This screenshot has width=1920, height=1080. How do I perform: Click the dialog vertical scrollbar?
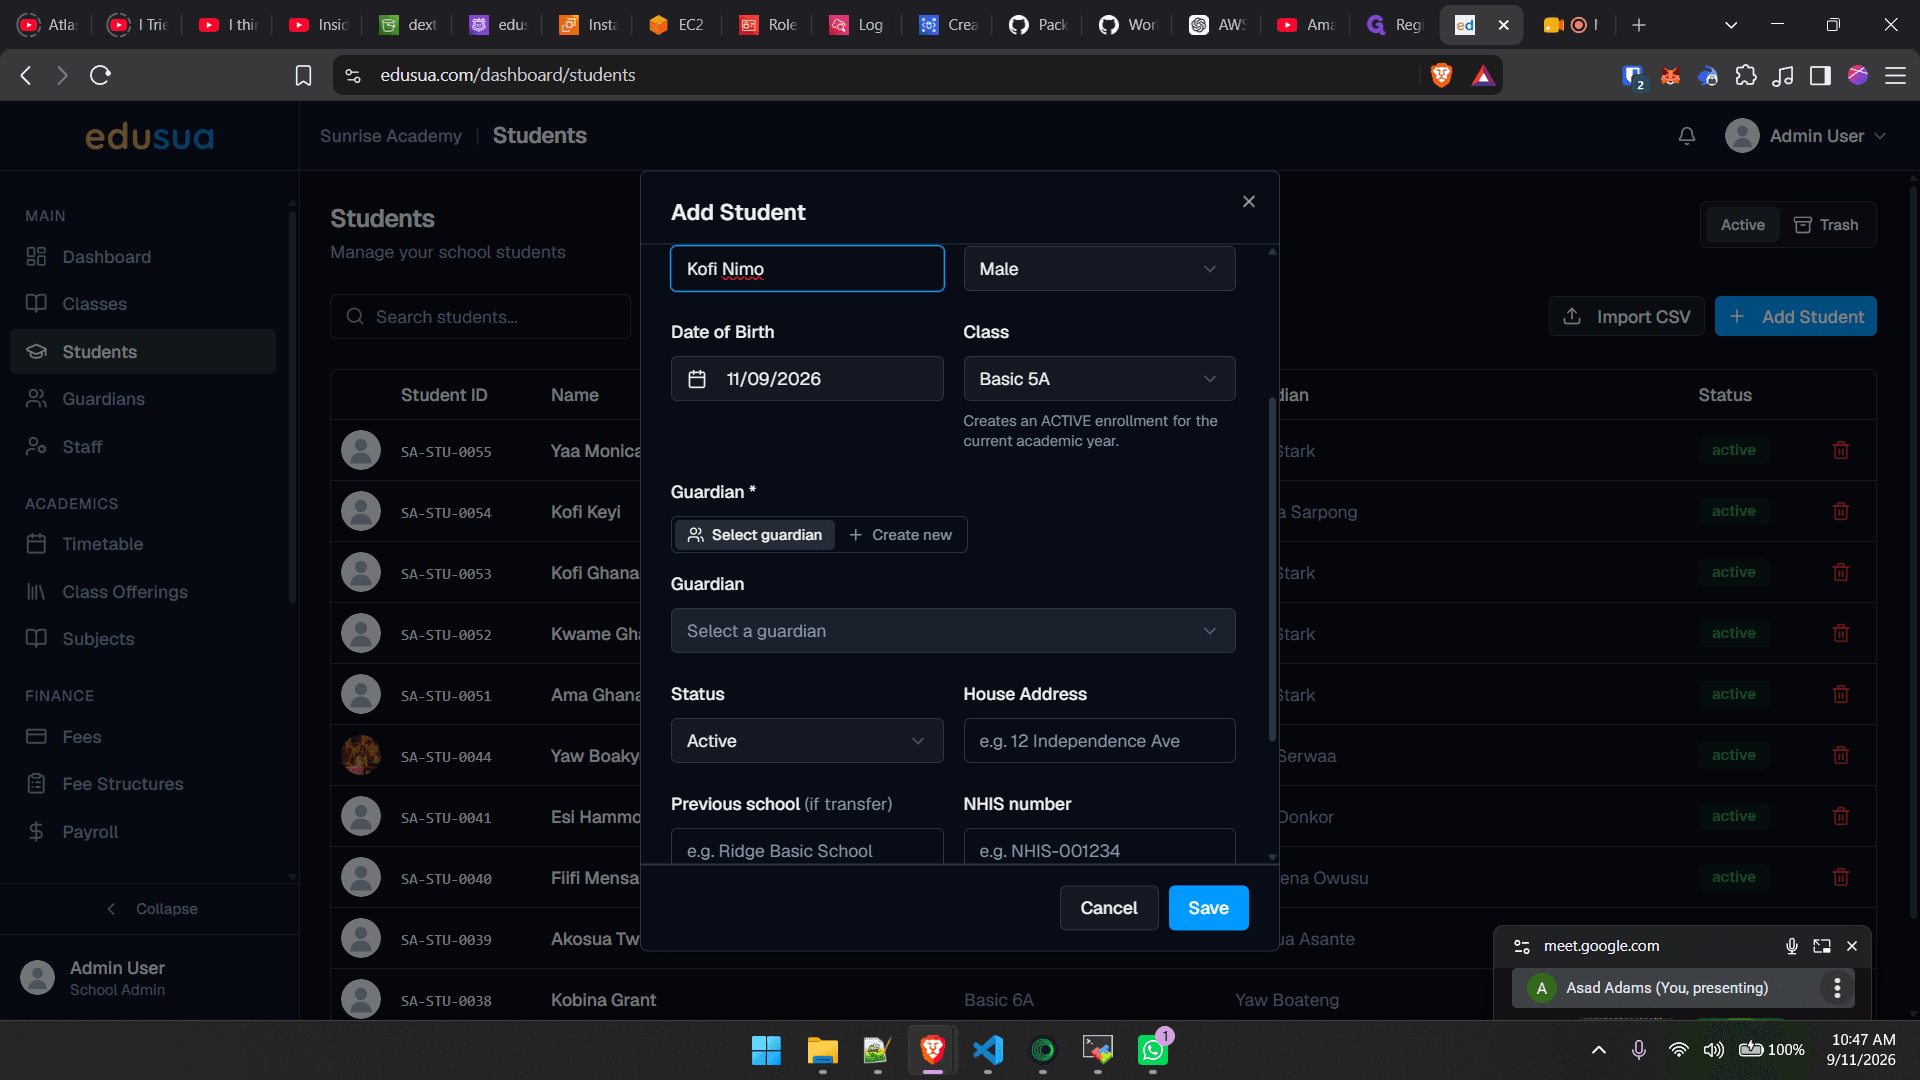[x=1272, y=568]
